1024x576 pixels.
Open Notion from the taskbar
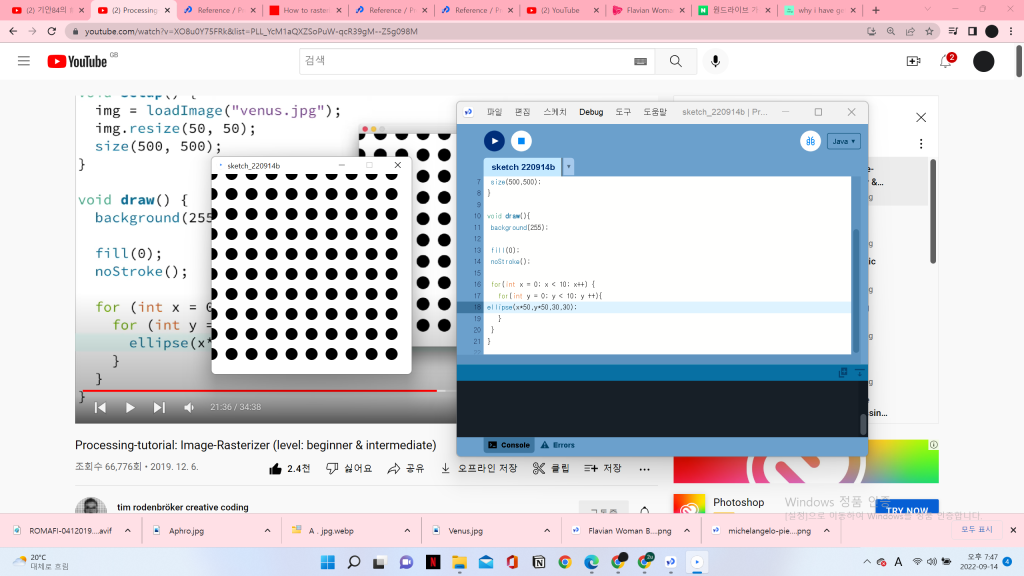tap(539, 562)
